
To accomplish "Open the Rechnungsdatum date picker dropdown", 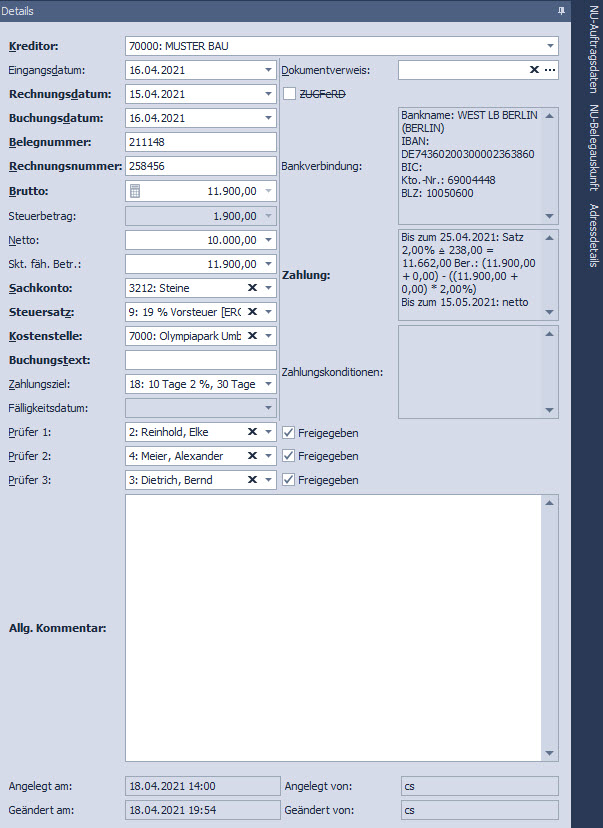I will click(268, 94).
